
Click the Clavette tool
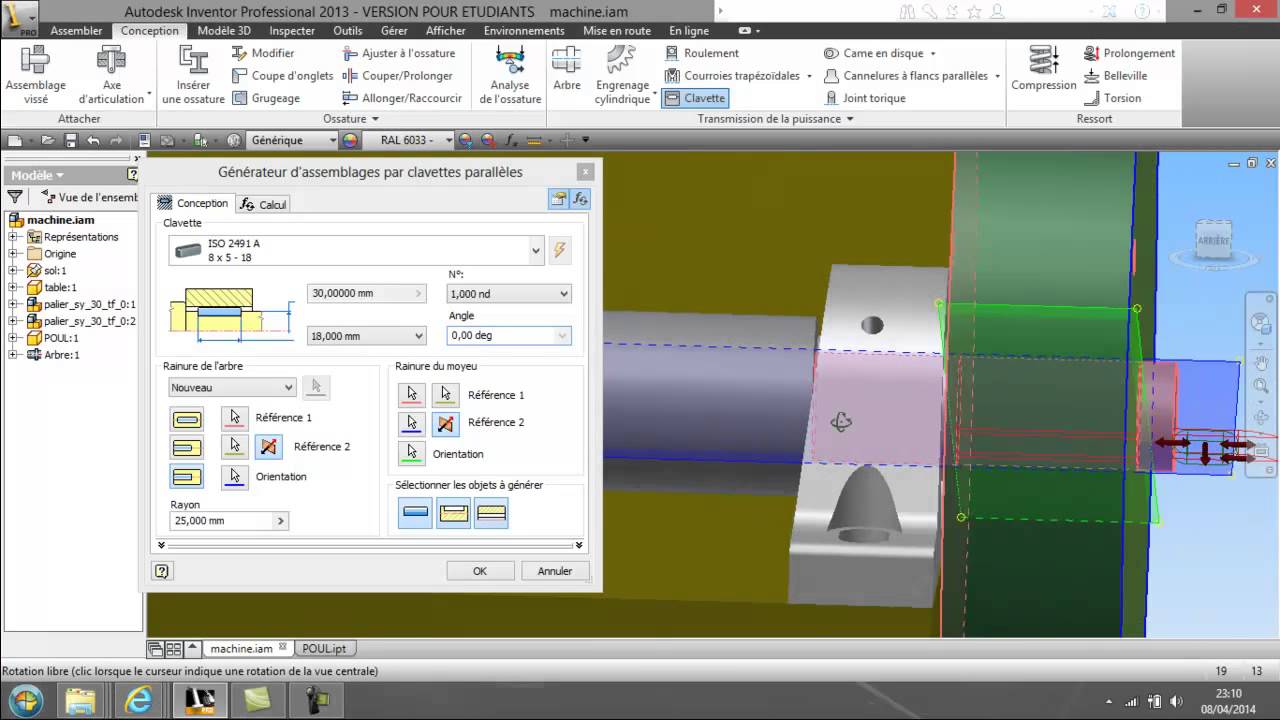click(694, 98)
